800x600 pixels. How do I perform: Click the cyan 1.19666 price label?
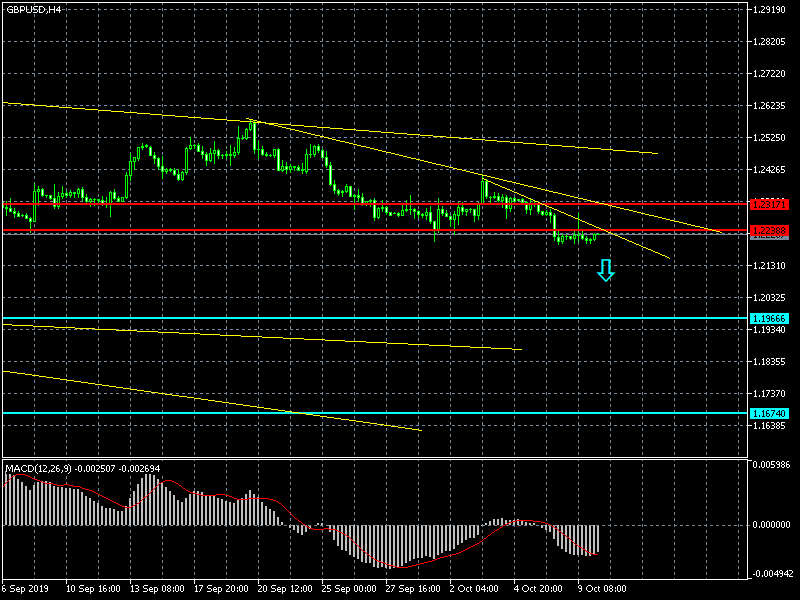769,319
